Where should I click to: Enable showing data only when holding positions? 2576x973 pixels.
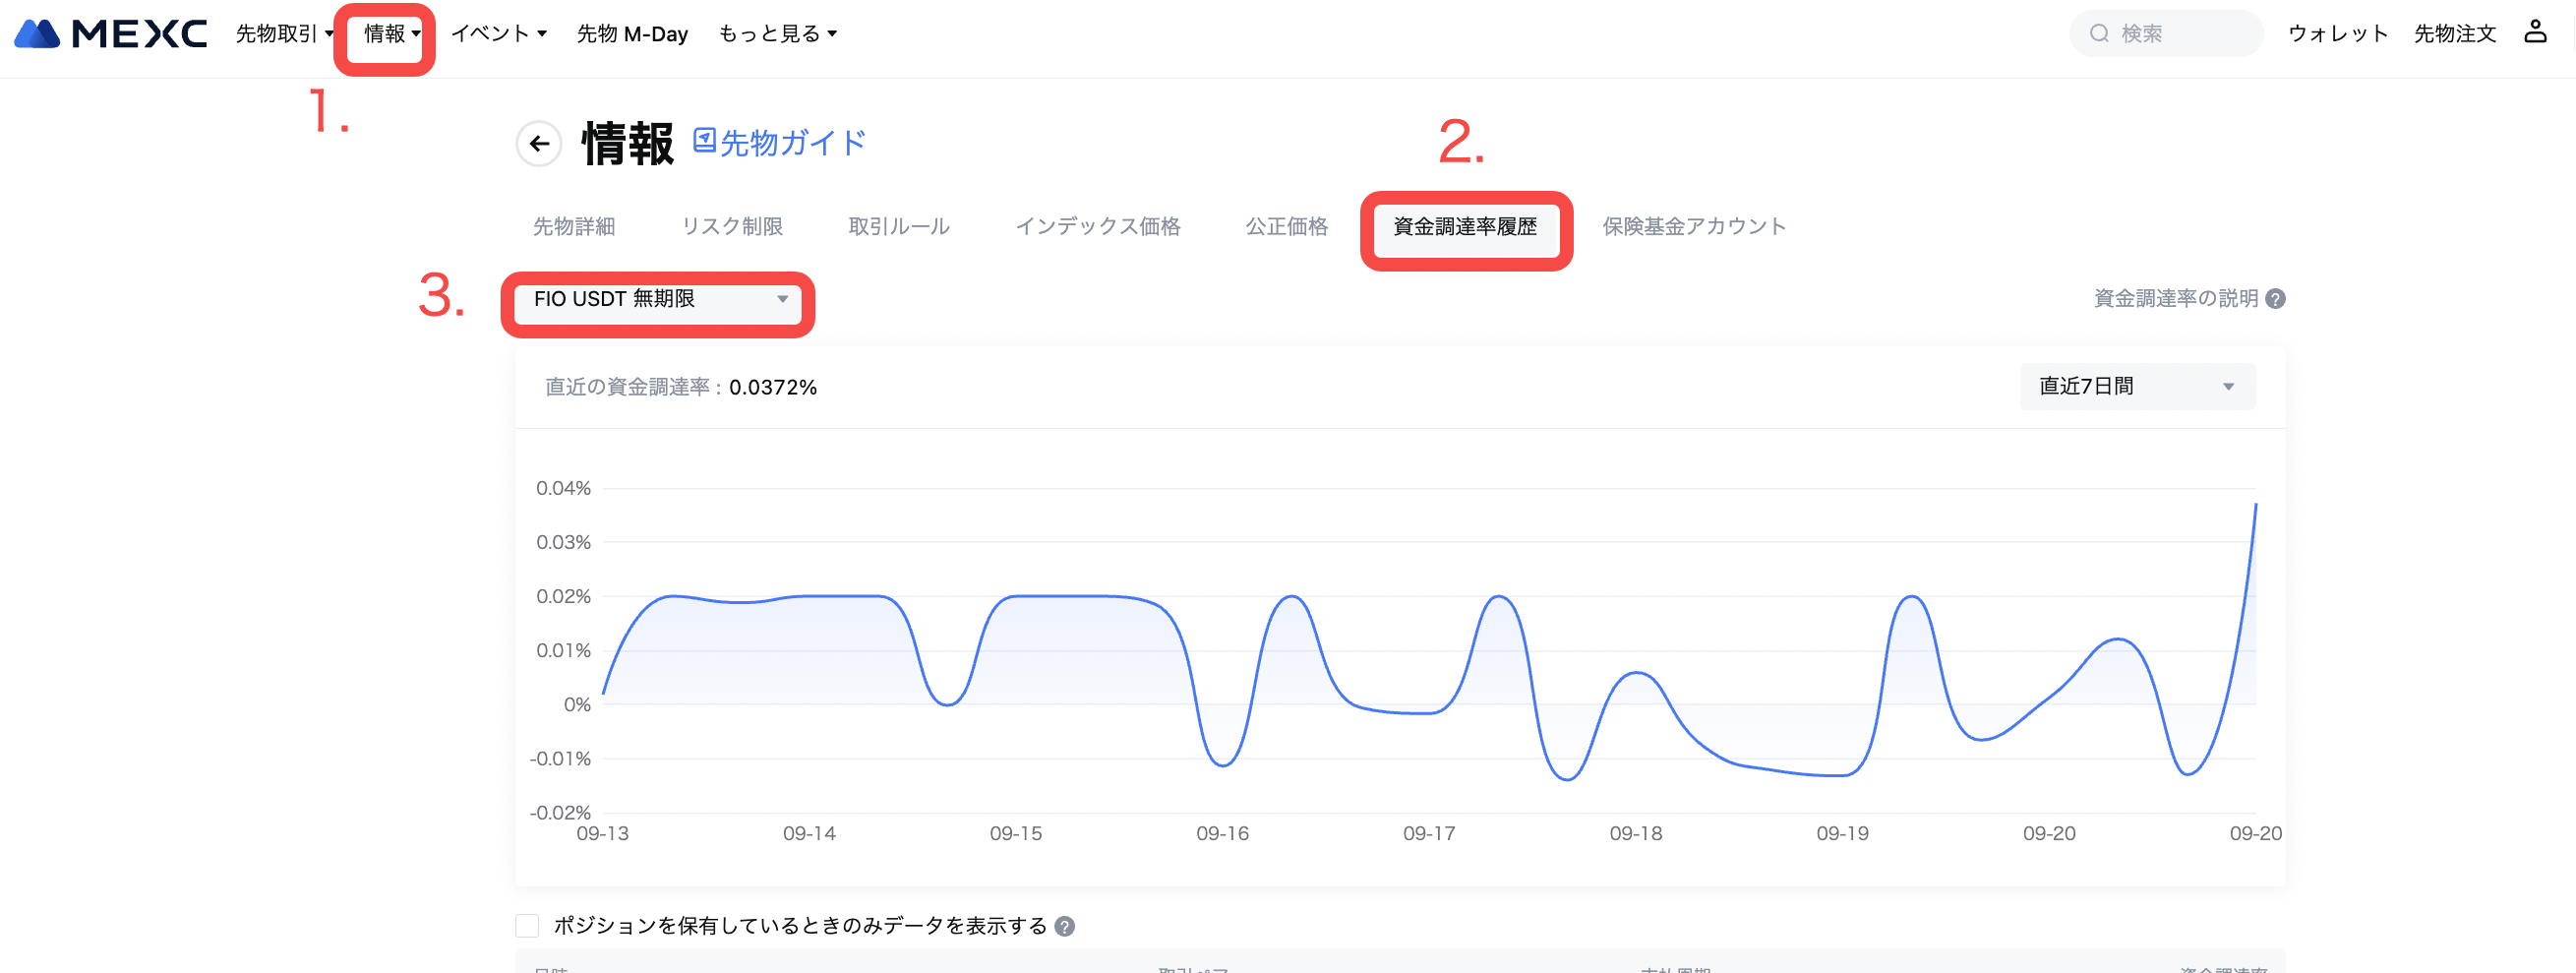click(528, 926)
